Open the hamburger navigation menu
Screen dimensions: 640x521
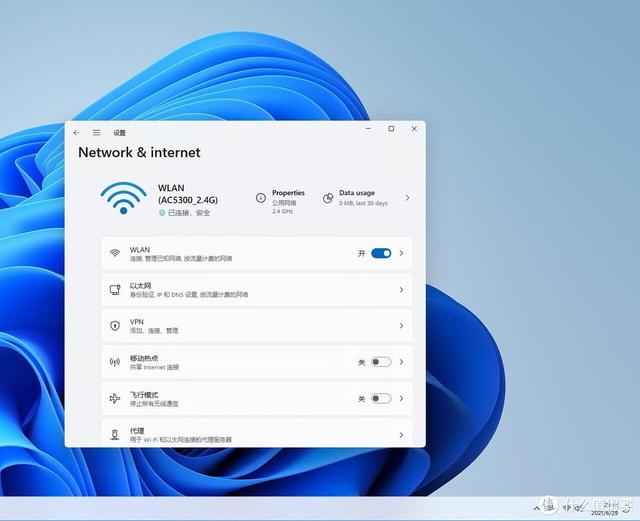[96, 133]
